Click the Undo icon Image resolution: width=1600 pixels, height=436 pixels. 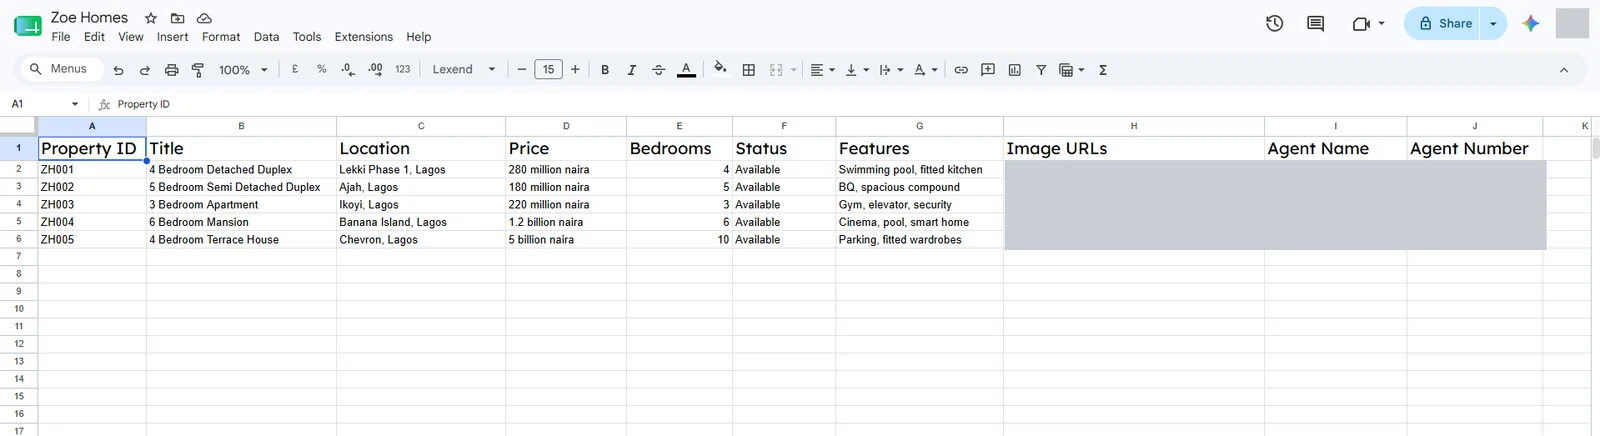[119, 70]
